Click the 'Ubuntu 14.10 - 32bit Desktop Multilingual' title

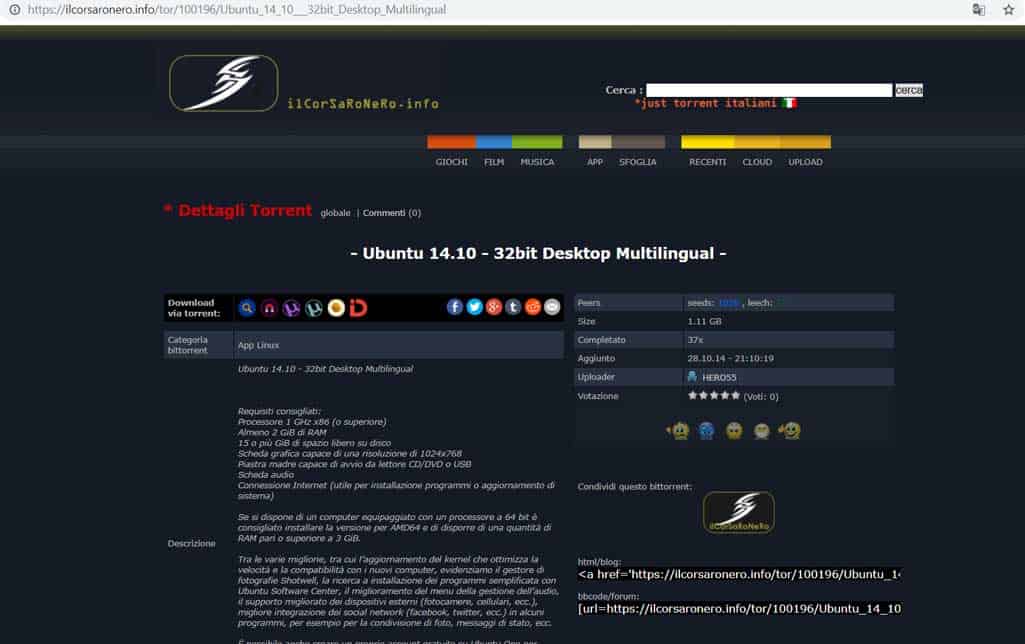(x=538, y=253)
